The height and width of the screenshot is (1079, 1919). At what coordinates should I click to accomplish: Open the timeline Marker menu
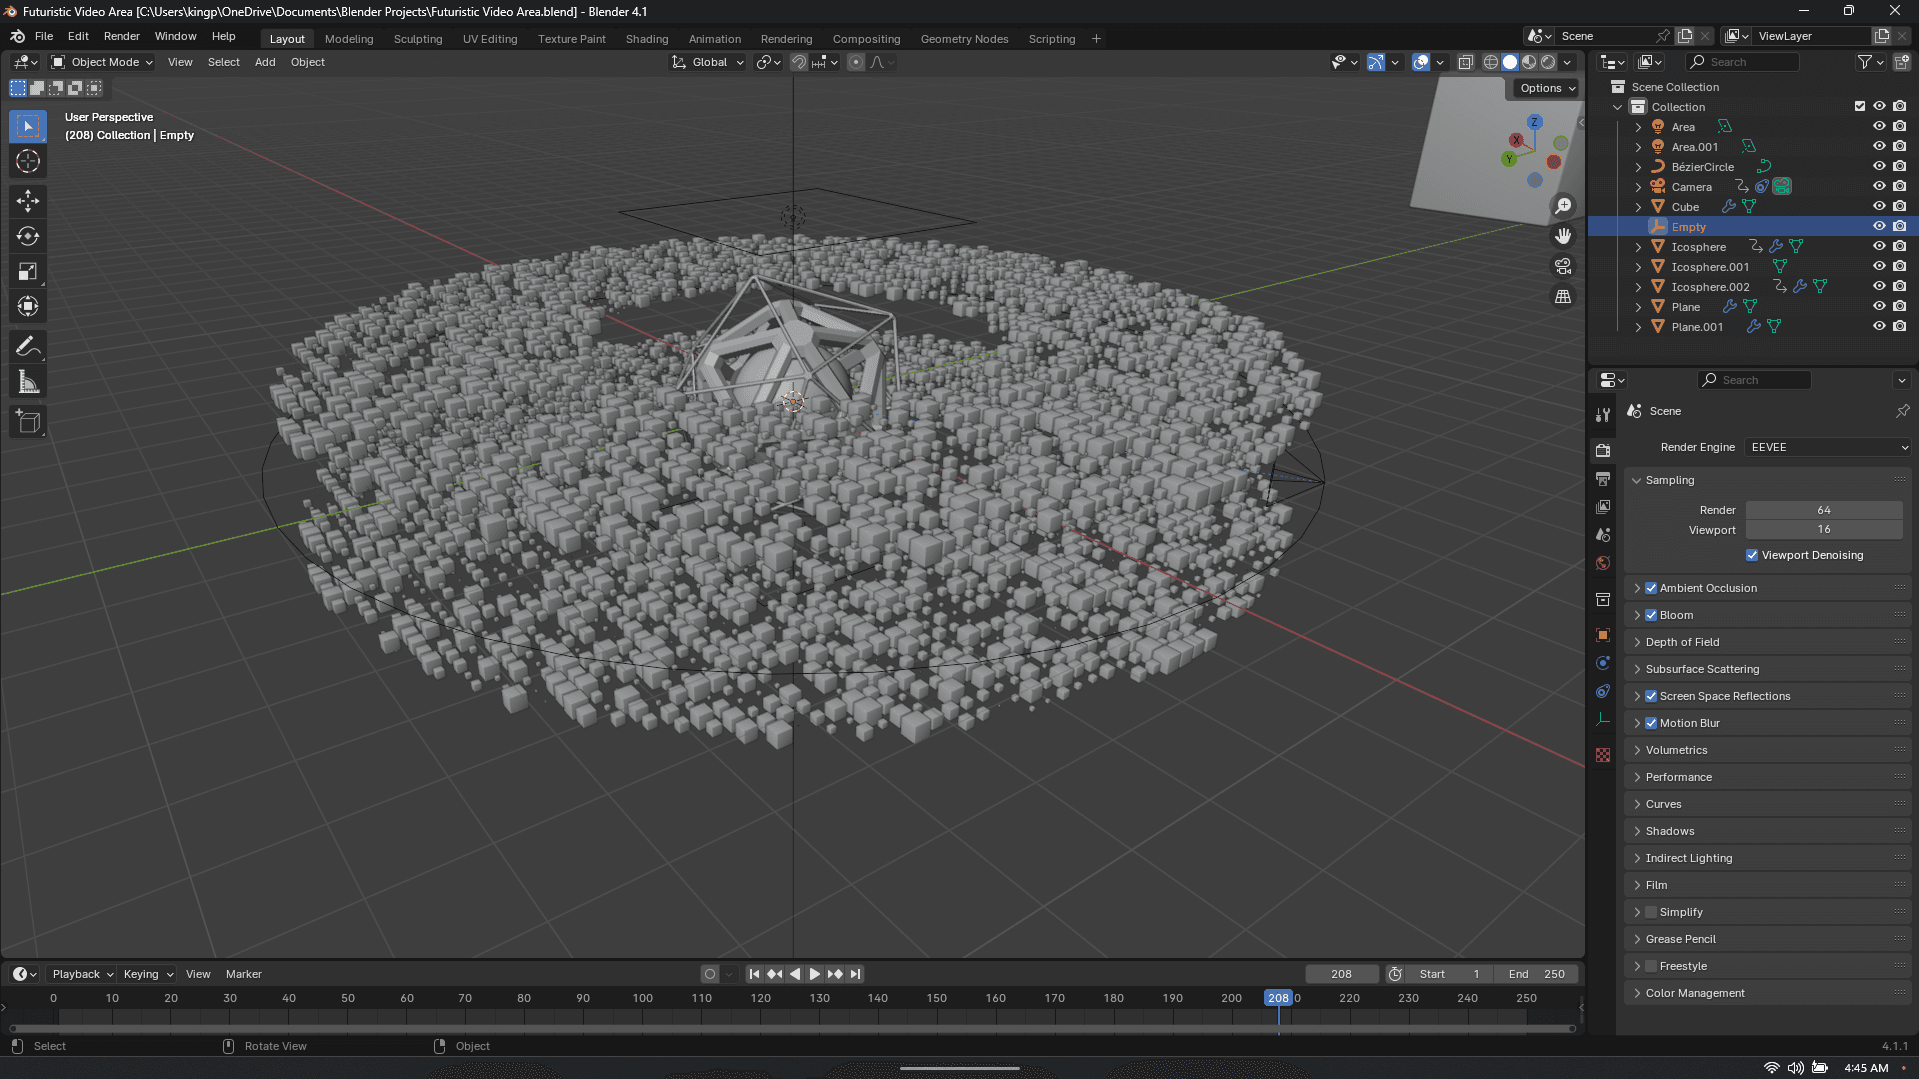click(244, 975)
